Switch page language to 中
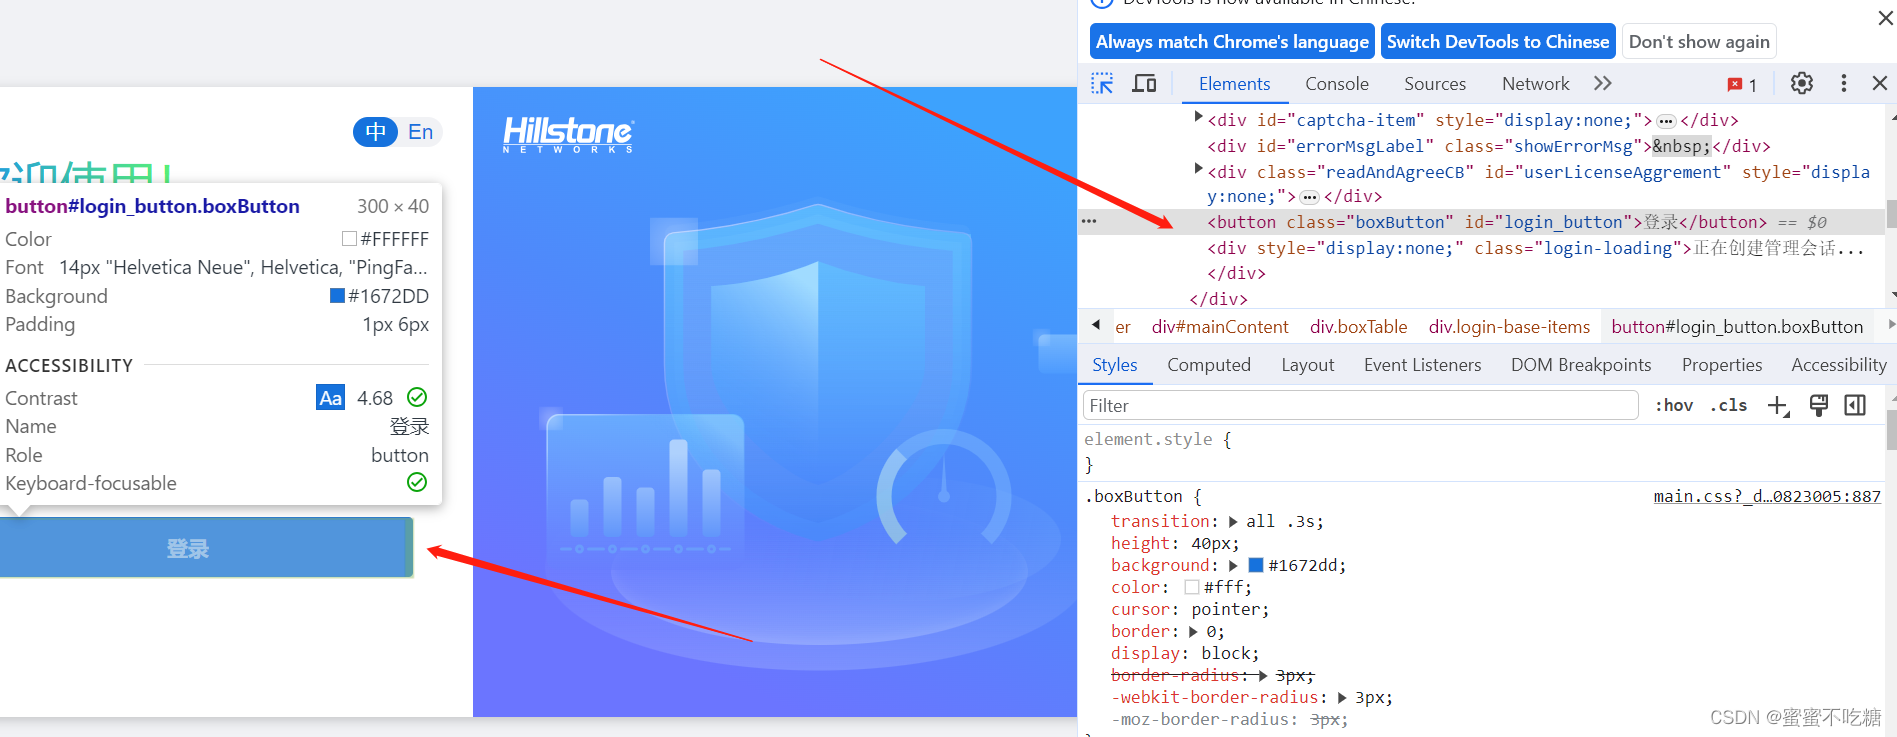This screenshot has height=737, width=1897. coord(376,132)
